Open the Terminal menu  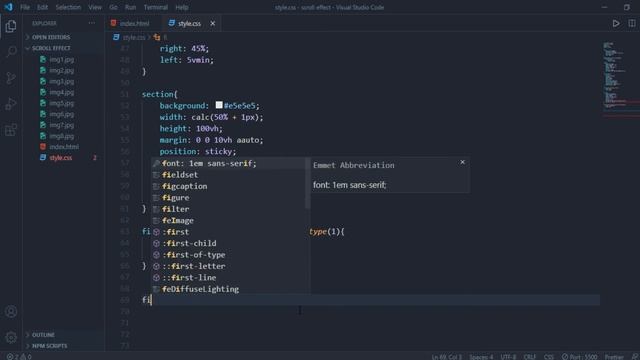pos(156,7)
